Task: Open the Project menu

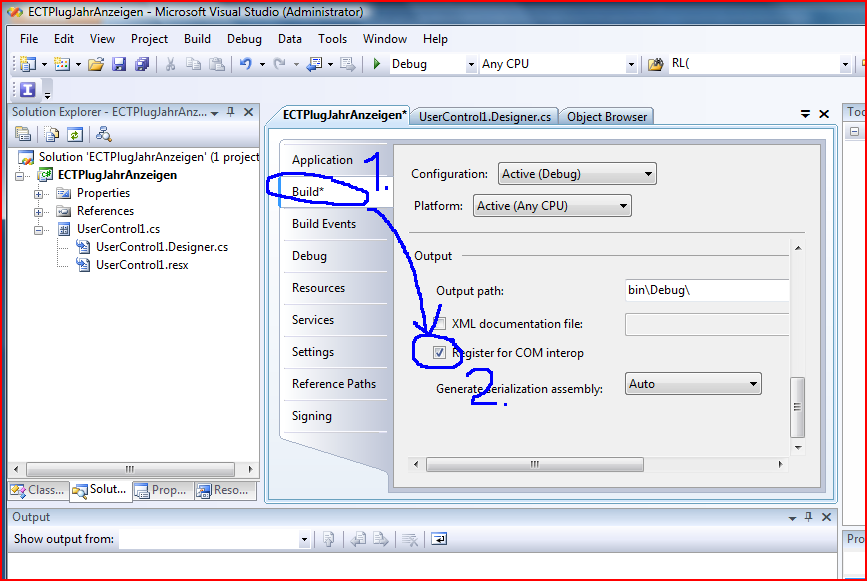Action: tap(149, 39)
